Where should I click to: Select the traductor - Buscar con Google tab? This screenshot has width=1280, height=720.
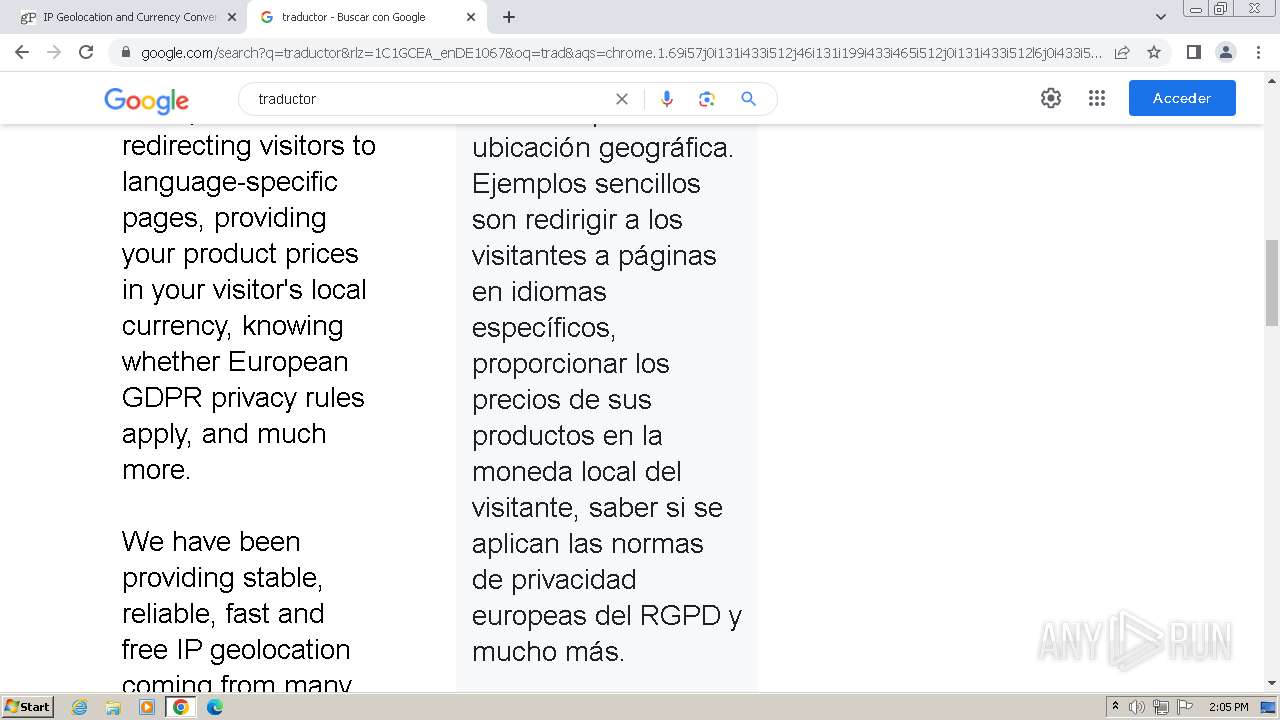(366, 17)
